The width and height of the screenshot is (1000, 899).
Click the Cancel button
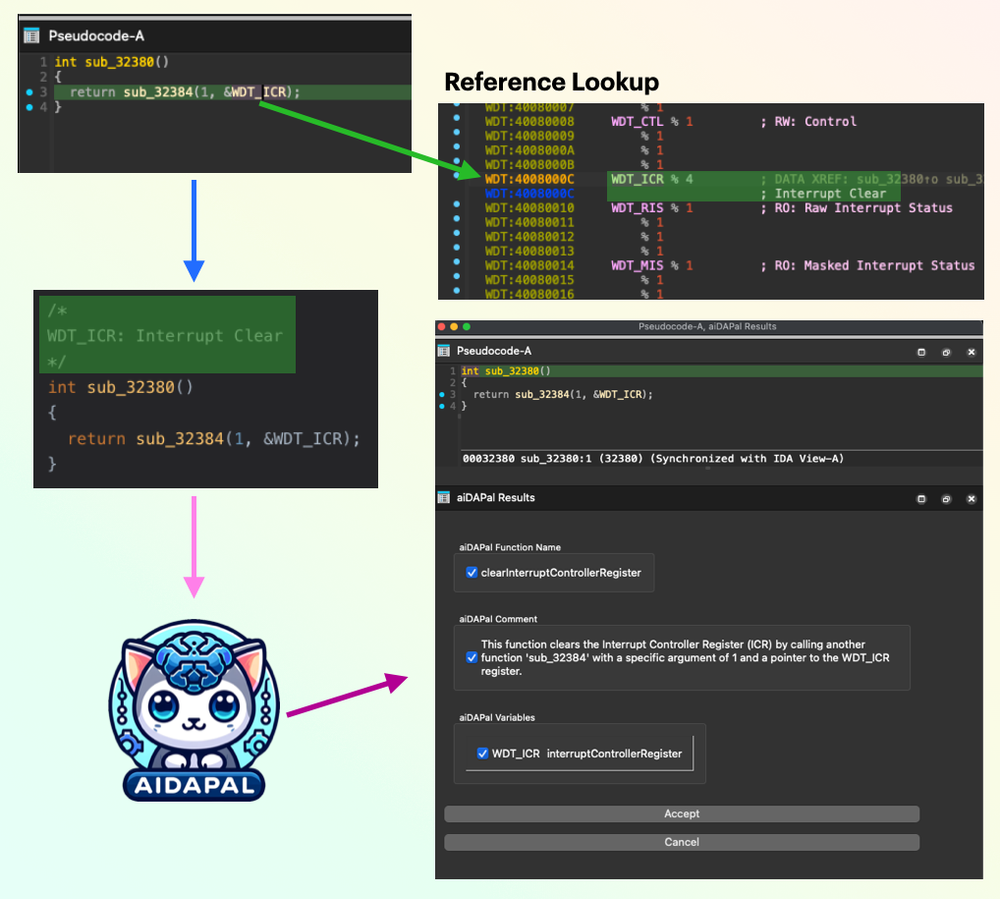(x=682, y=842)
